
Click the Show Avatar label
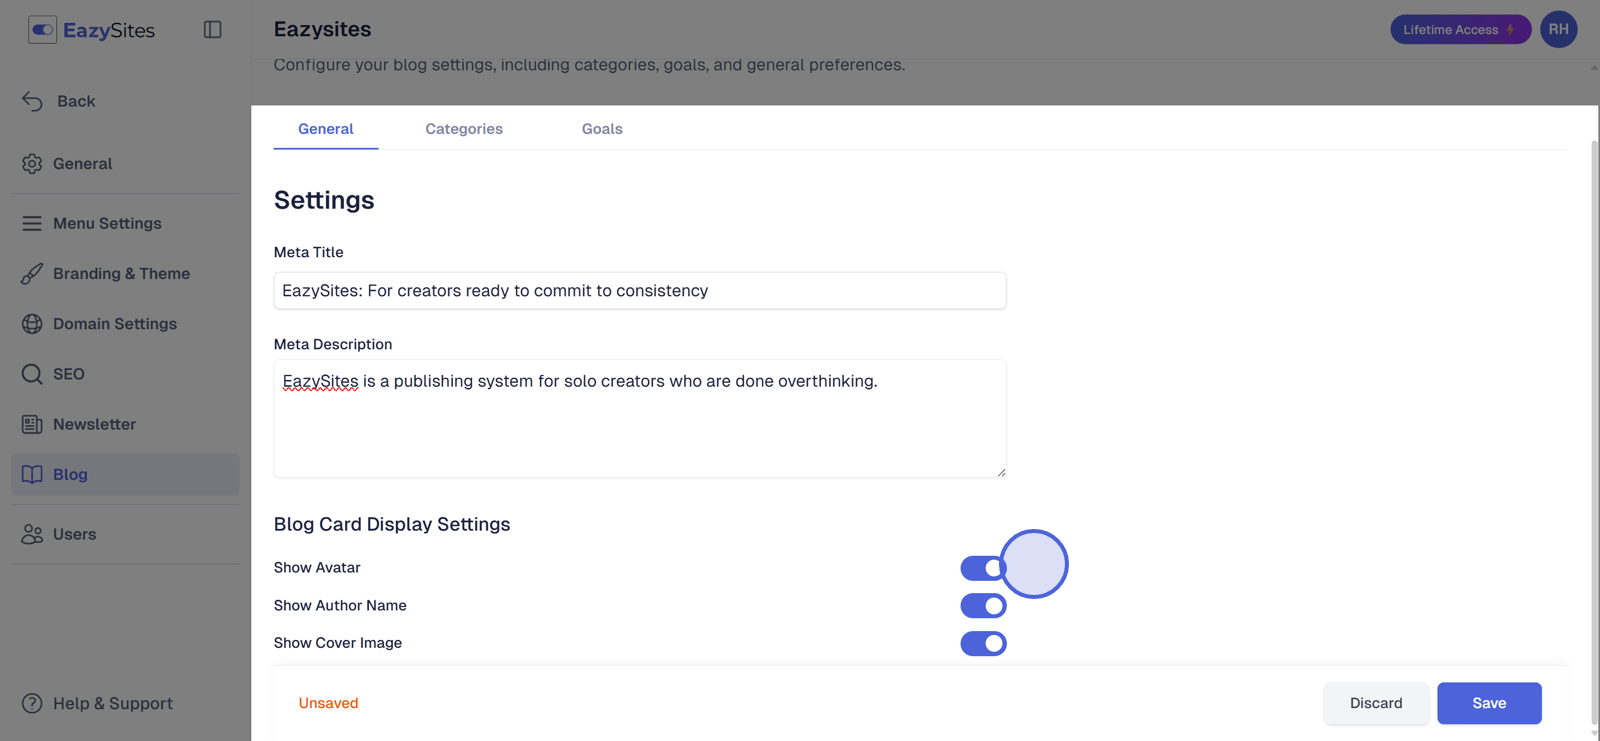click(317, 567)
